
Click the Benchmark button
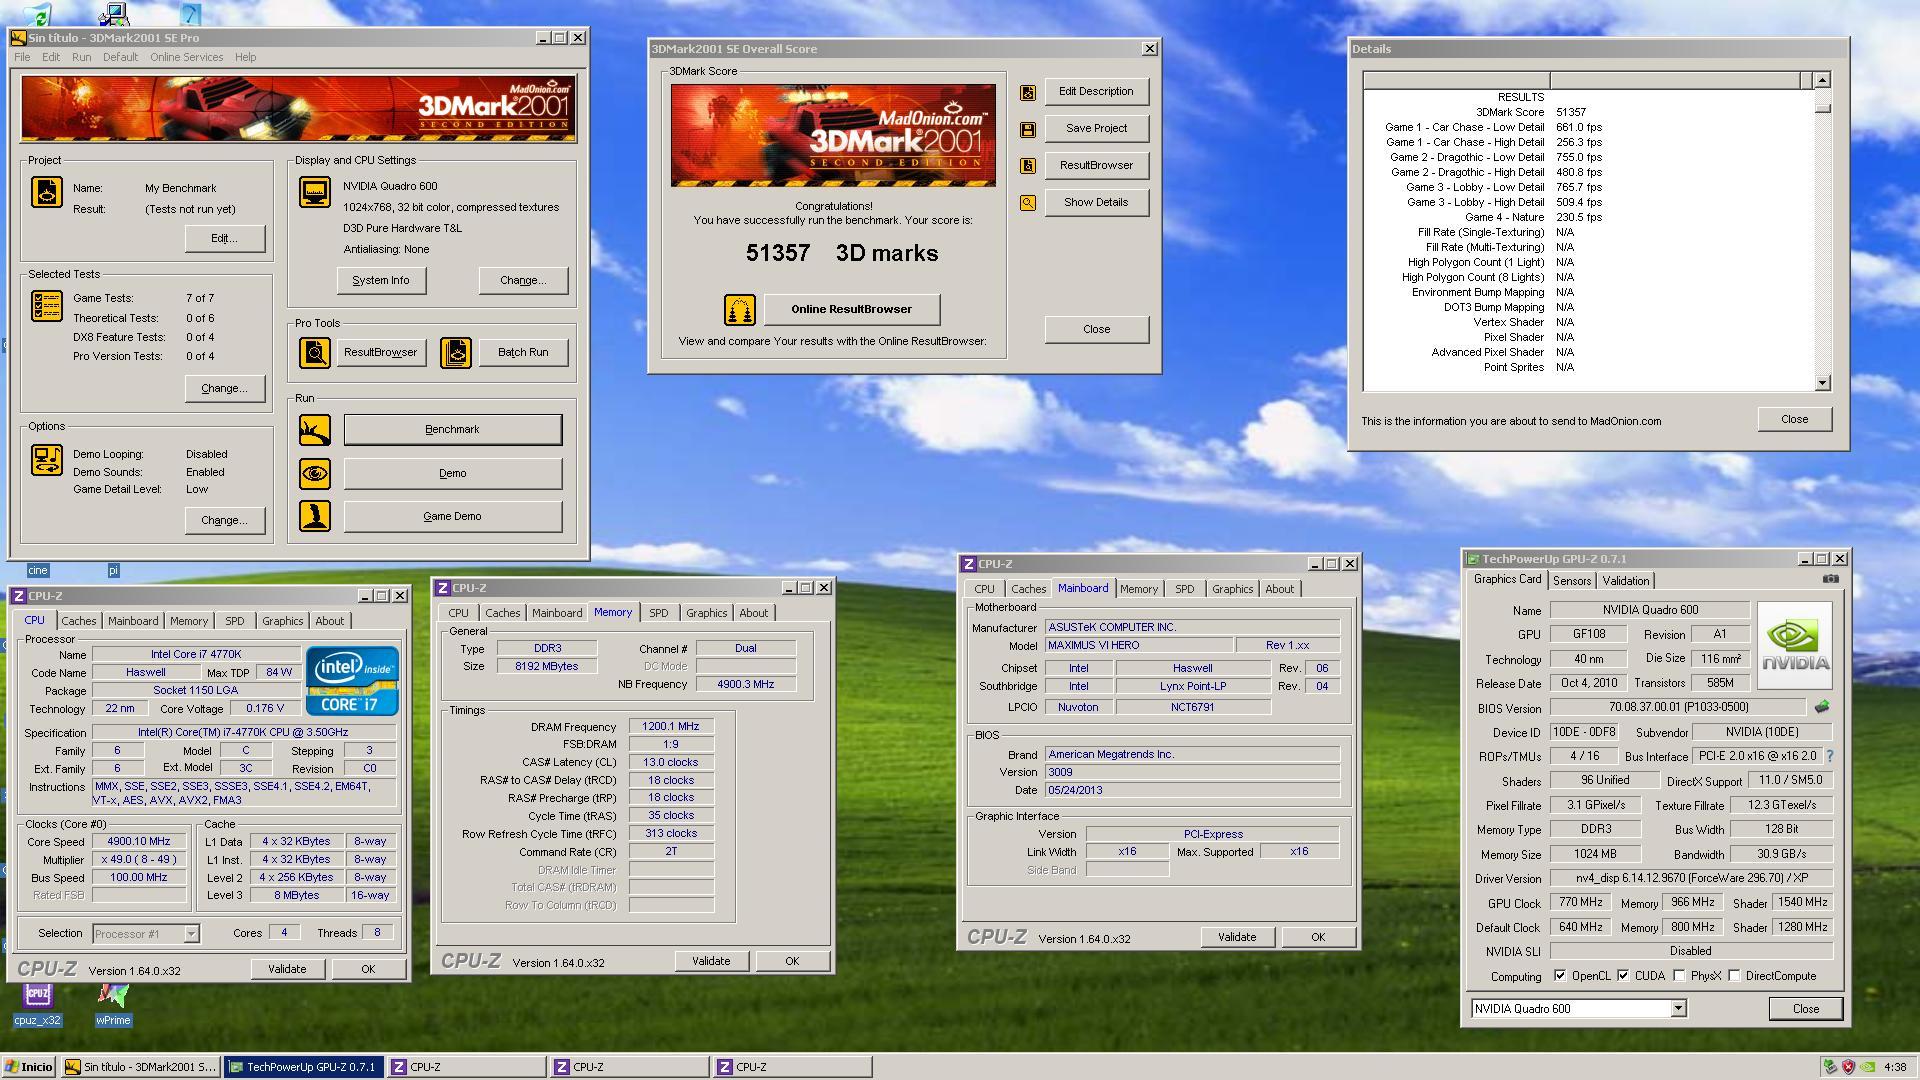pos(452,430)
